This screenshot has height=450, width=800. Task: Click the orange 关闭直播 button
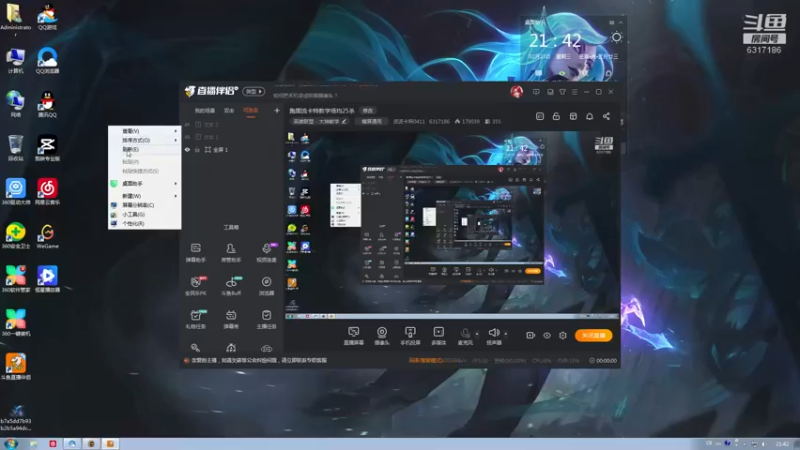coord(593,335)
